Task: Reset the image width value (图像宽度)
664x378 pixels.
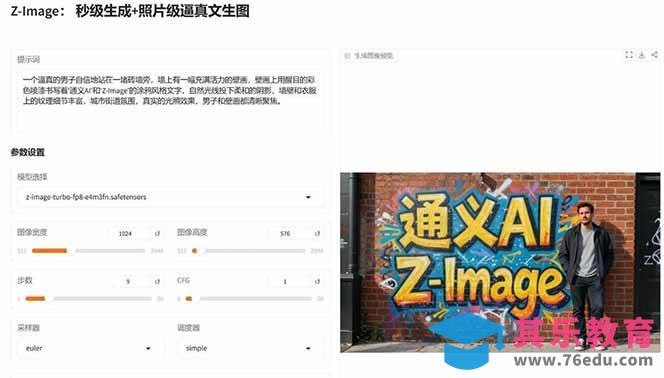Action: (157, 233)
